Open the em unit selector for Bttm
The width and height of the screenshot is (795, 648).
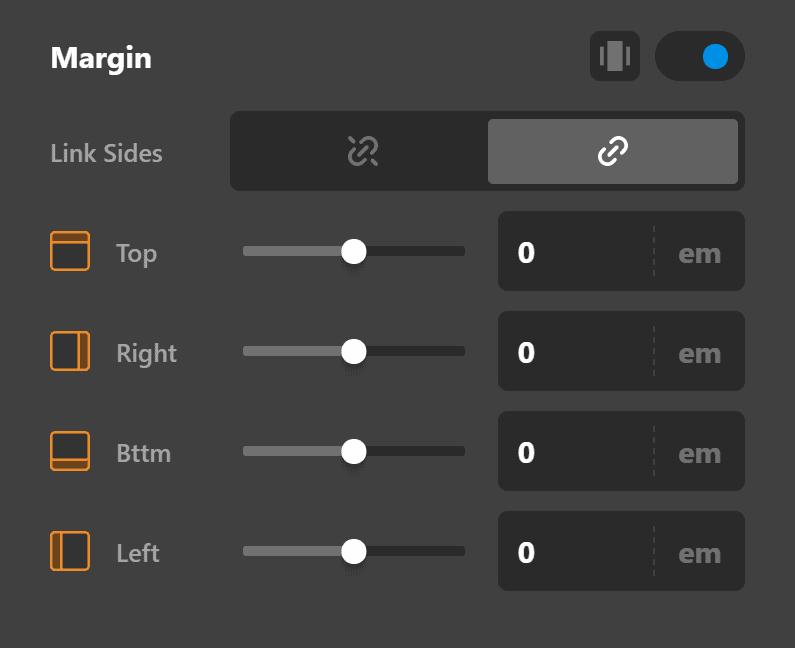point(700,453)
